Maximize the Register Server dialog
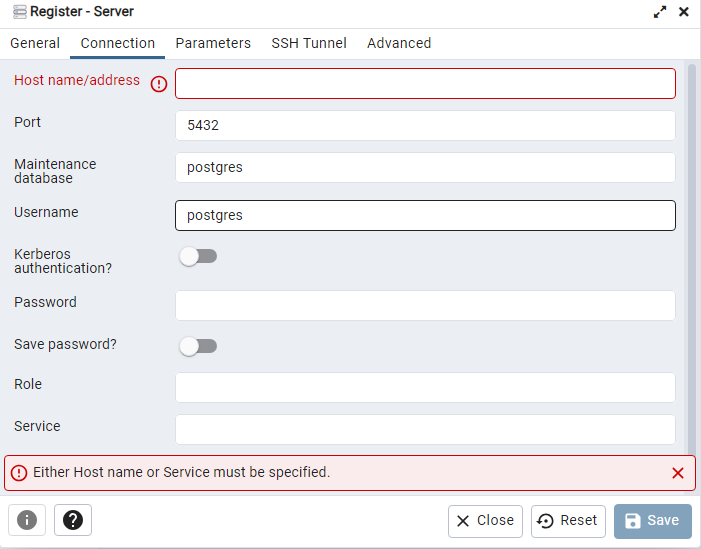Viewport: 701px width, 549px height. pos(660,12)
